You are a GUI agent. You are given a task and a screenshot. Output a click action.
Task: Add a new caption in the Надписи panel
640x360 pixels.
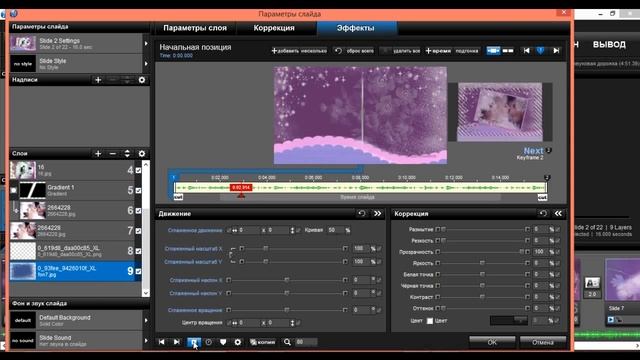98,80
